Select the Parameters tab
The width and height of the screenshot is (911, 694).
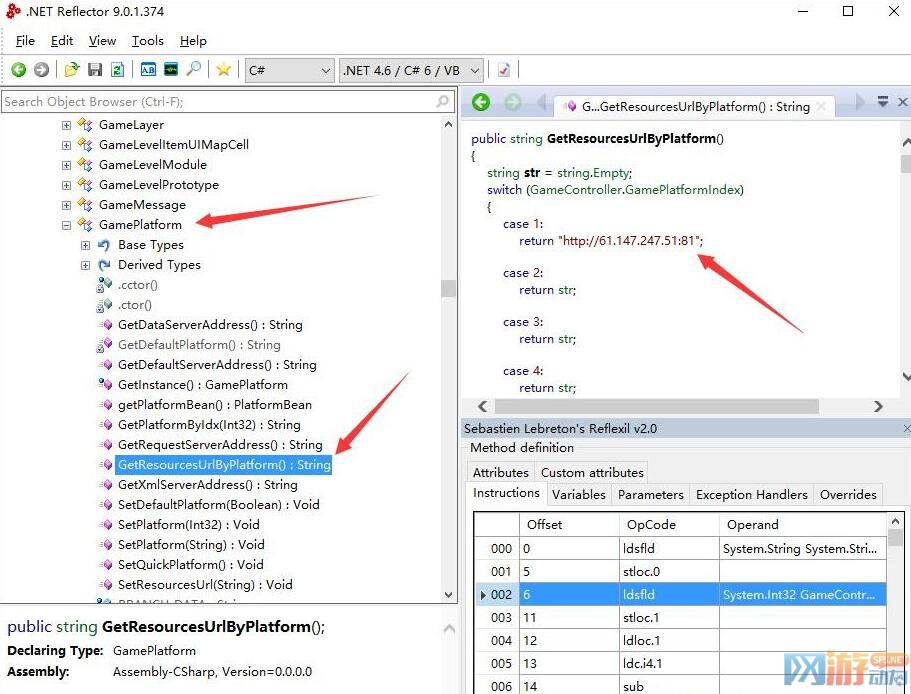pos(651,495)
